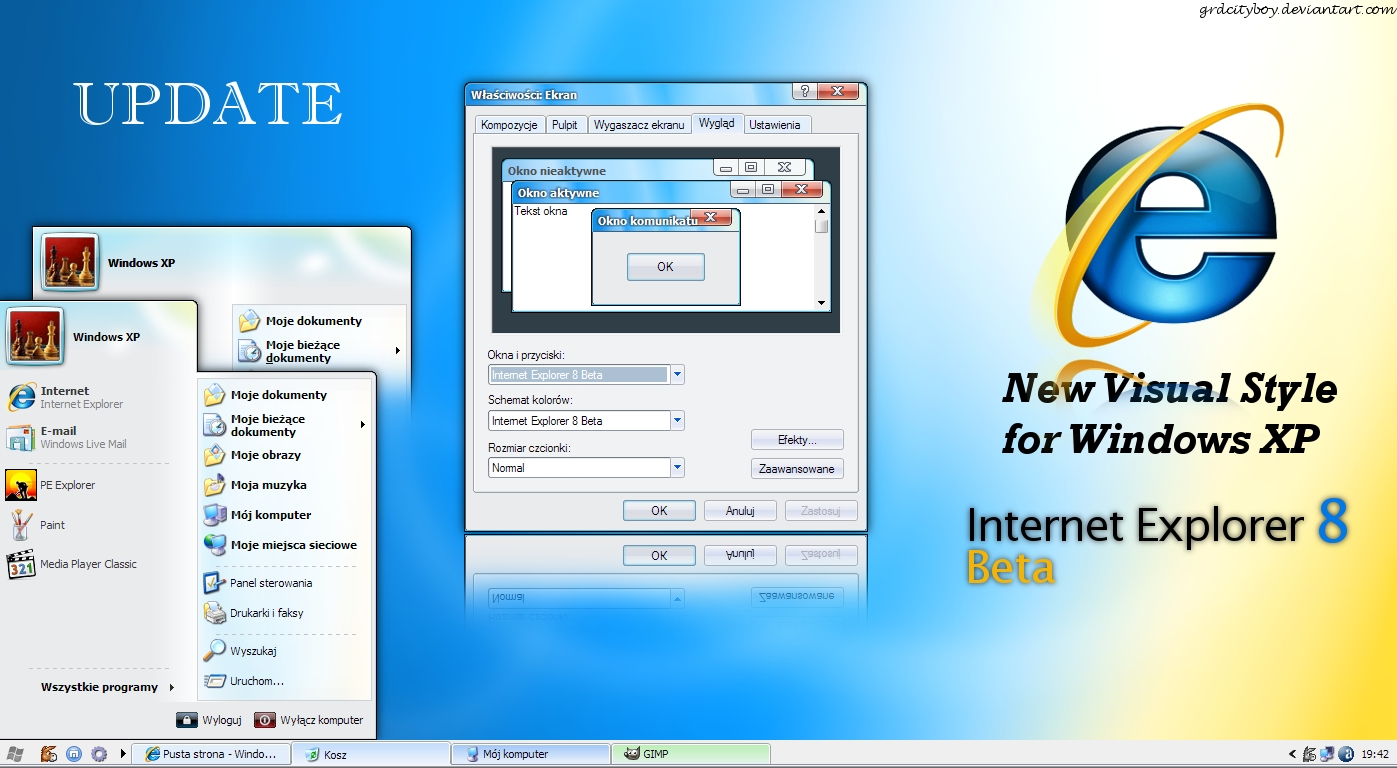Switch to Mój komputer taskbar button

(x=530, y=754)
